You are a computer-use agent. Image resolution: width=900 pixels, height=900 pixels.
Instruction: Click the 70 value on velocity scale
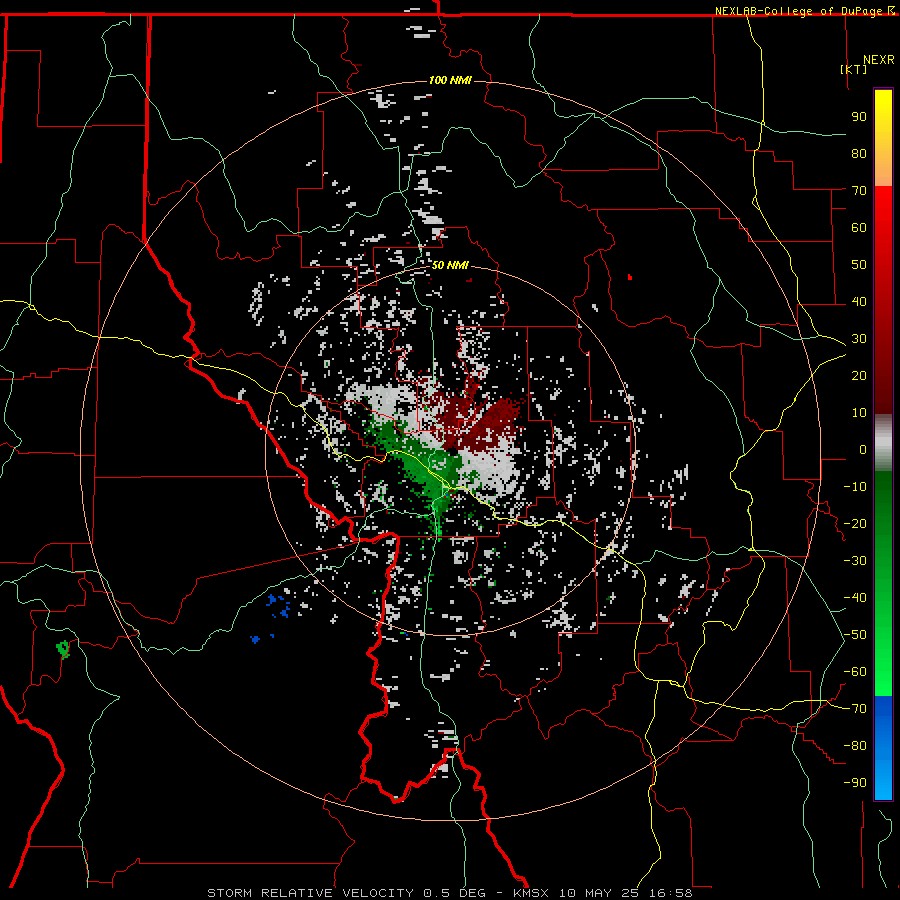coord(859,191)
